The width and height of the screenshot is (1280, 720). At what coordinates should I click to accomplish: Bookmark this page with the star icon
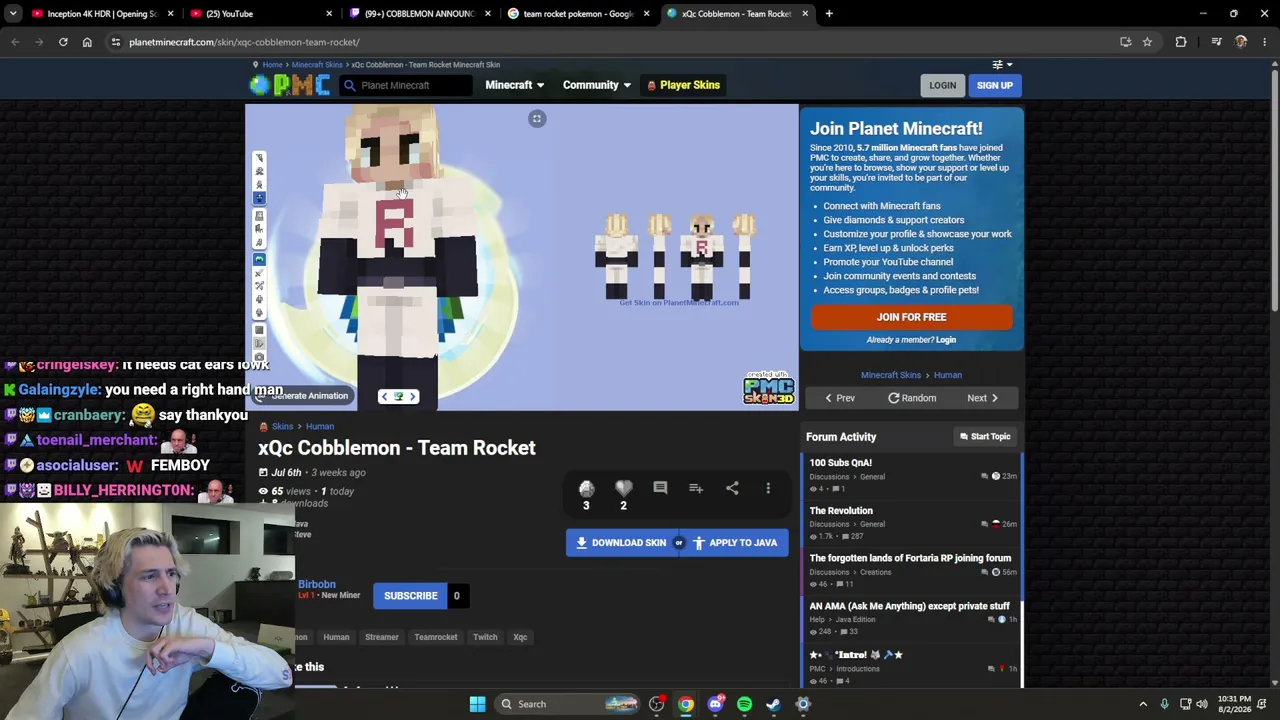pos(1147,42)
